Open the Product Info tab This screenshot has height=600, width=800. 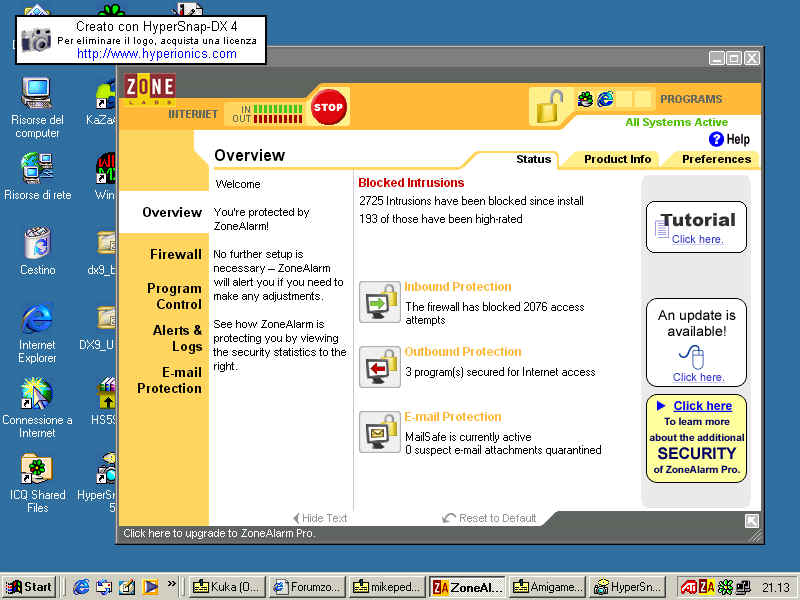617,159
